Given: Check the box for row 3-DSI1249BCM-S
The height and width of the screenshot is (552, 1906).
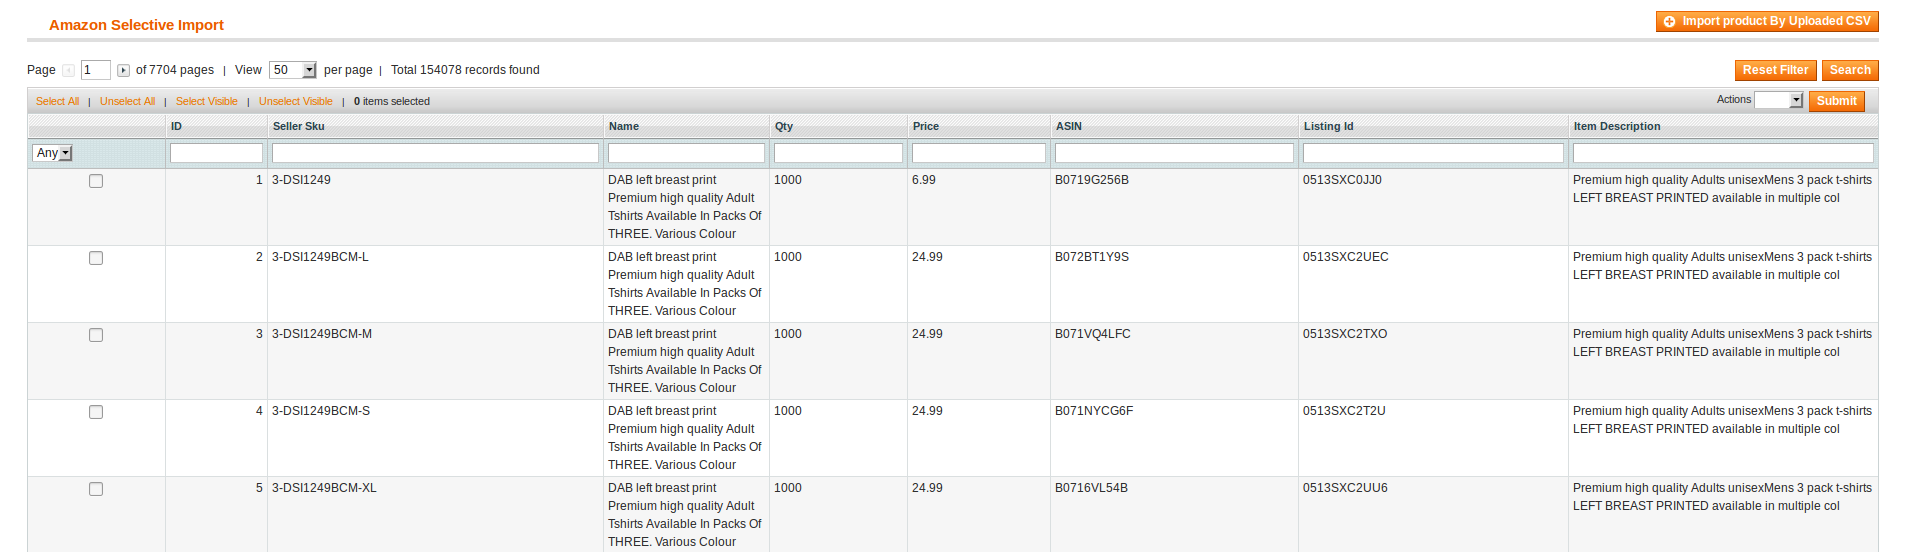Looking at the screenshot, I should (x=96, y=412).
